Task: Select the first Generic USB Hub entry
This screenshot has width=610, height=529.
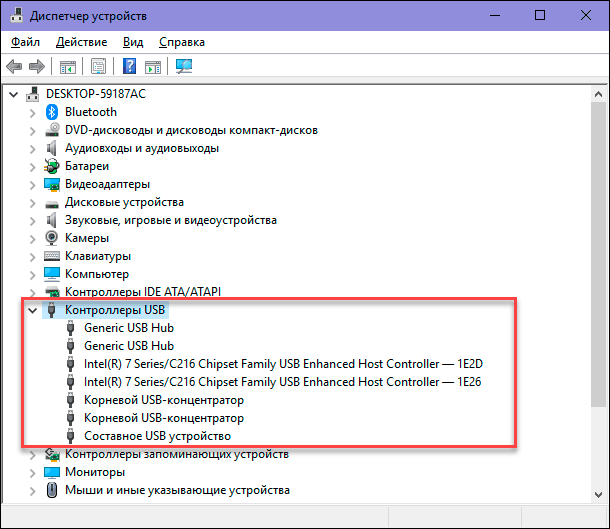Action: click(x=129, y=328)
